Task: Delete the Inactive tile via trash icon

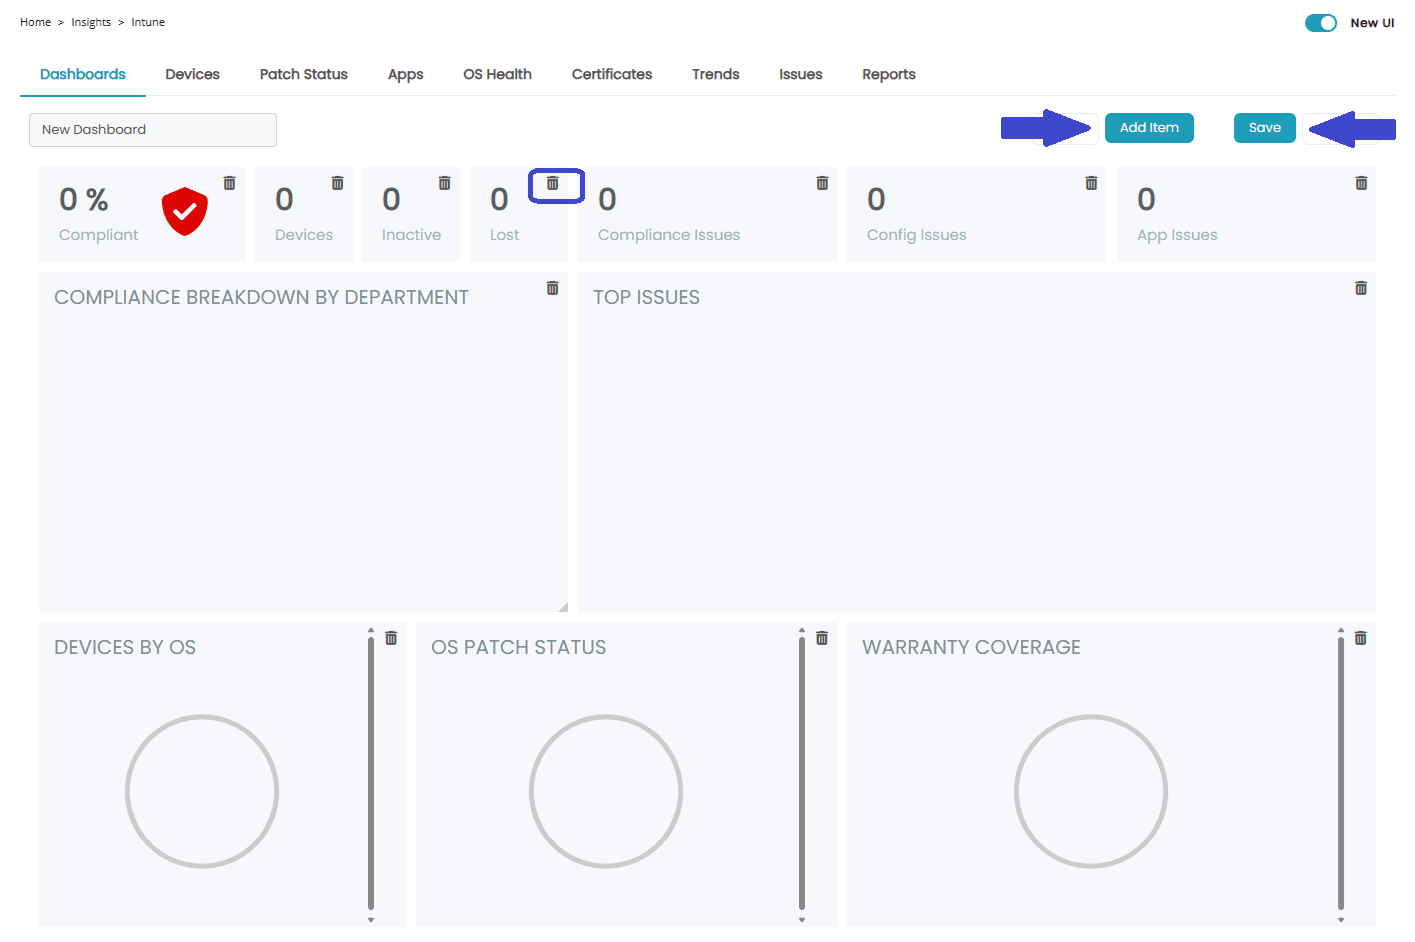Action: click(444, 183)
